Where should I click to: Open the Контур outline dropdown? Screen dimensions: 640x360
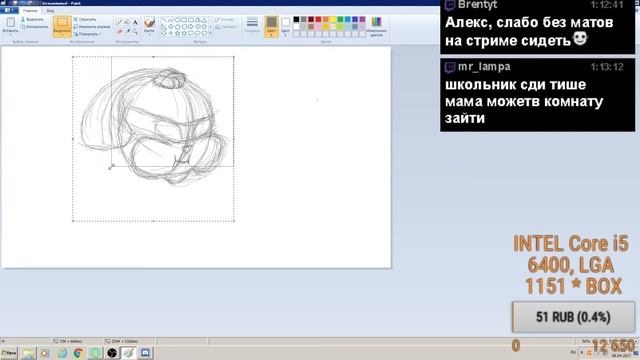click(227, 20)
